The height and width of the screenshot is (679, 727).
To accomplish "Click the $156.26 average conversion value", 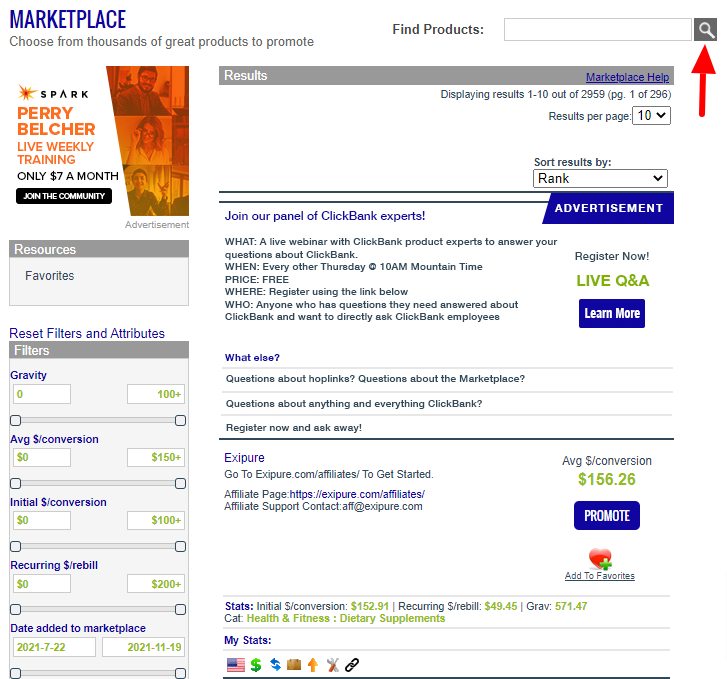I will click(606, 479).
